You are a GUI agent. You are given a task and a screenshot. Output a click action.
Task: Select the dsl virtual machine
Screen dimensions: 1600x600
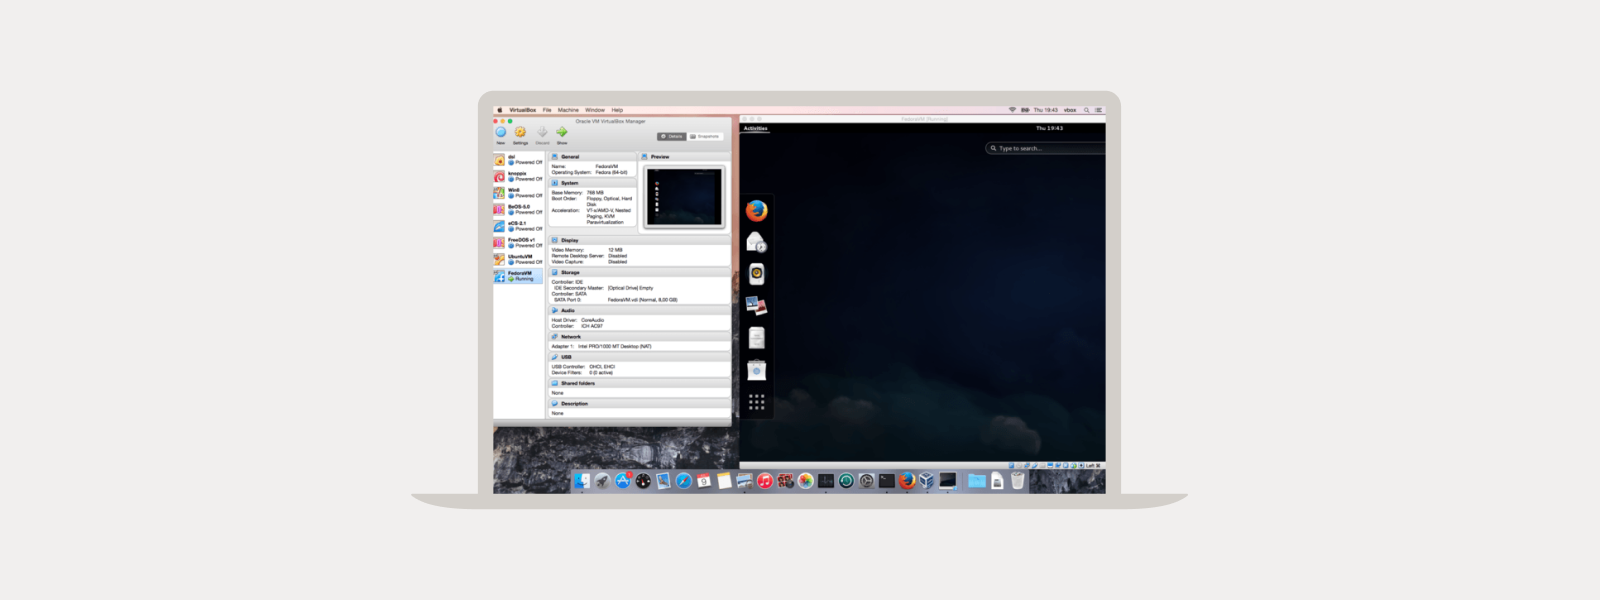point(518,160)
